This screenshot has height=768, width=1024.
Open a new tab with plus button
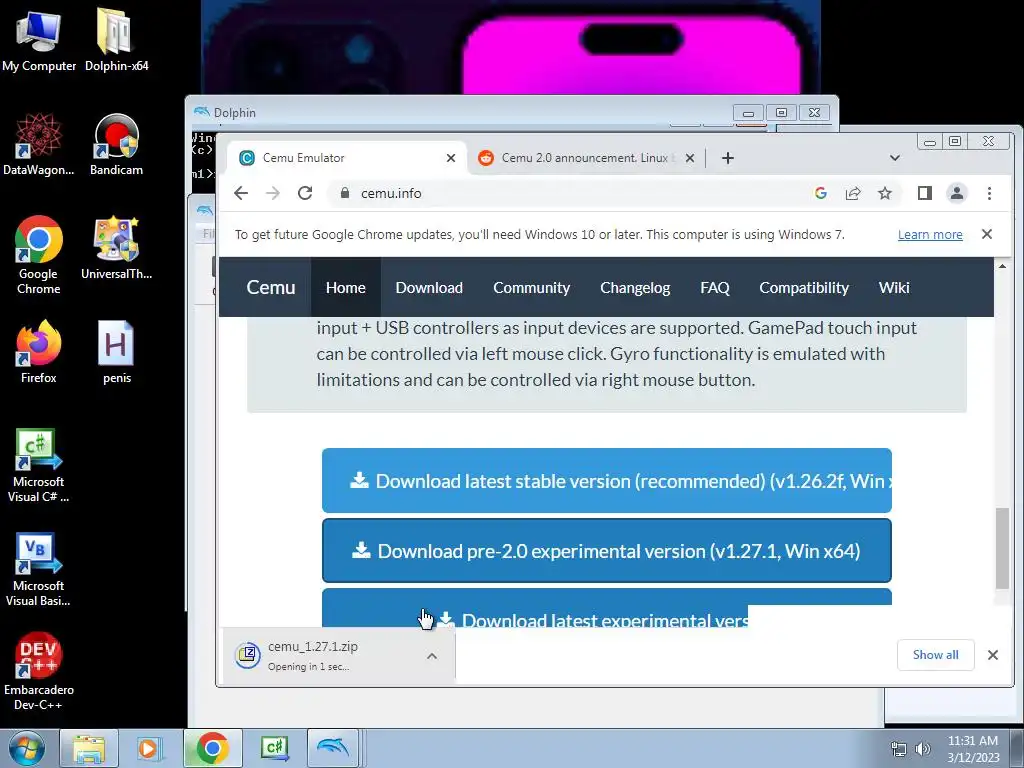pyautogui.click(x=728, y=158)
